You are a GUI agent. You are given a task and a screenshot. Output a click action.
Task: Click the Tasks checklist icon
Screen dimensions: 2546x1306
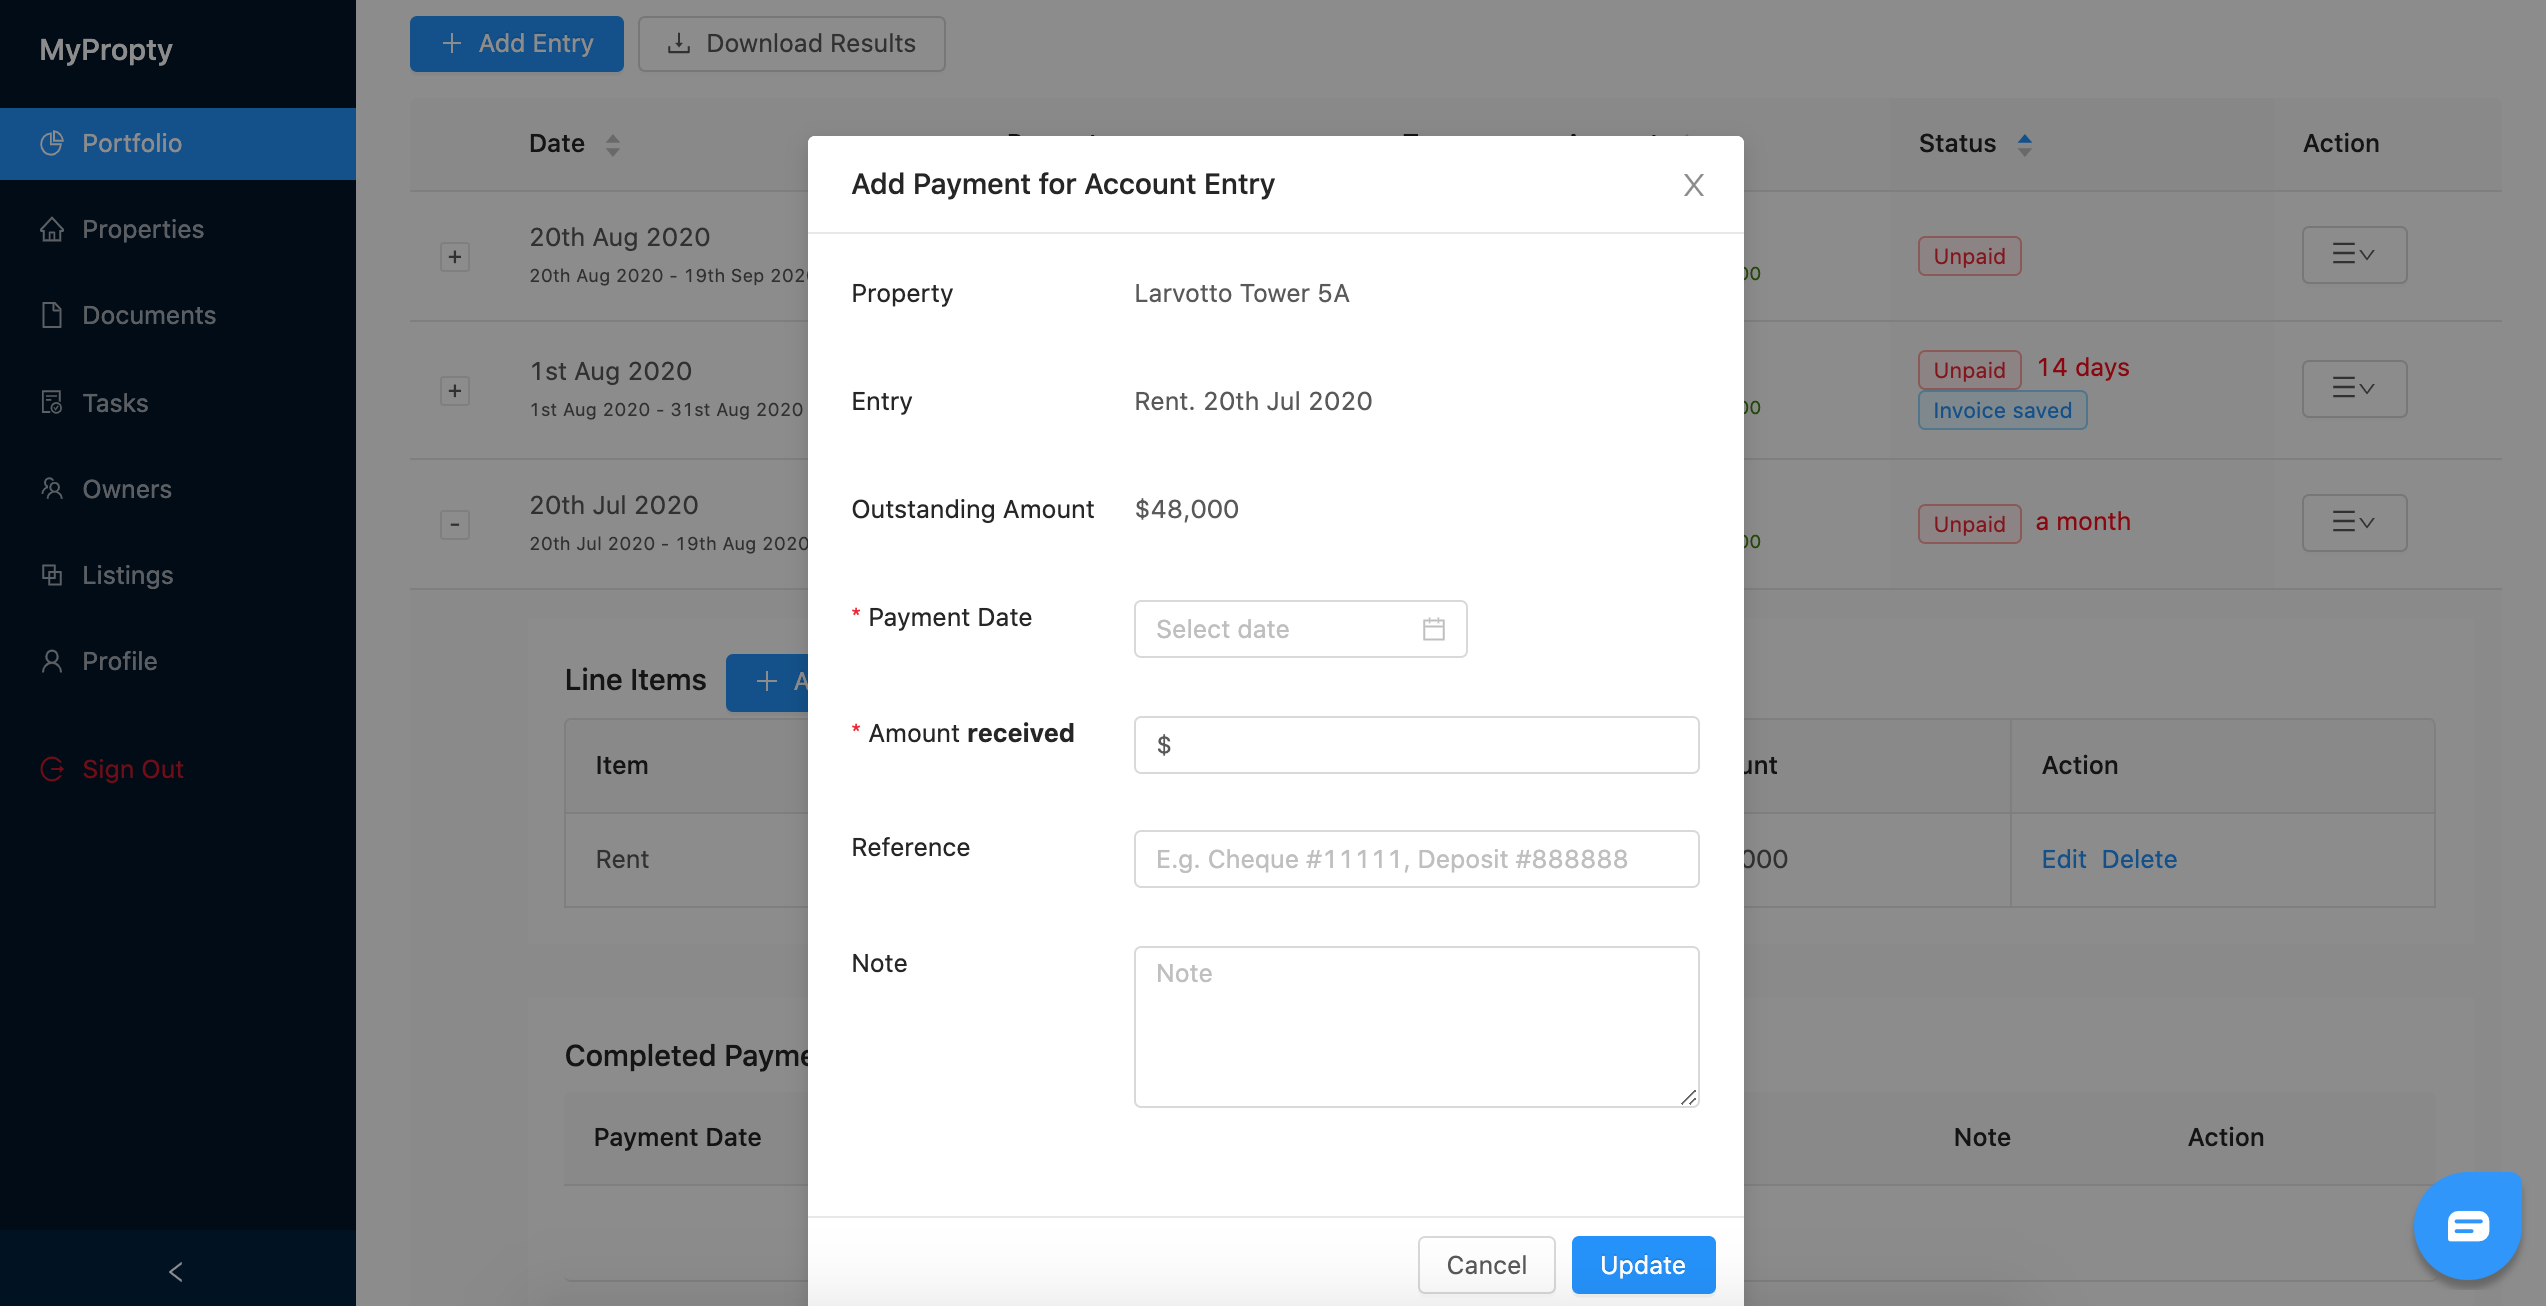coord(52,403)
